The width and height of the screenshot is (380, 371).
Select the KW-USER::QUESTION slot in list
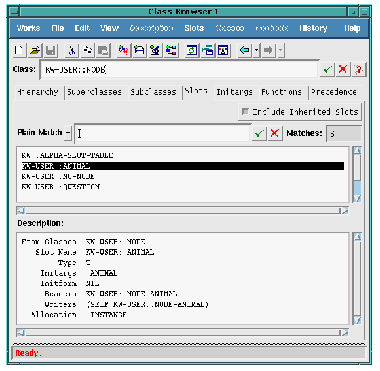coord(60,187)
